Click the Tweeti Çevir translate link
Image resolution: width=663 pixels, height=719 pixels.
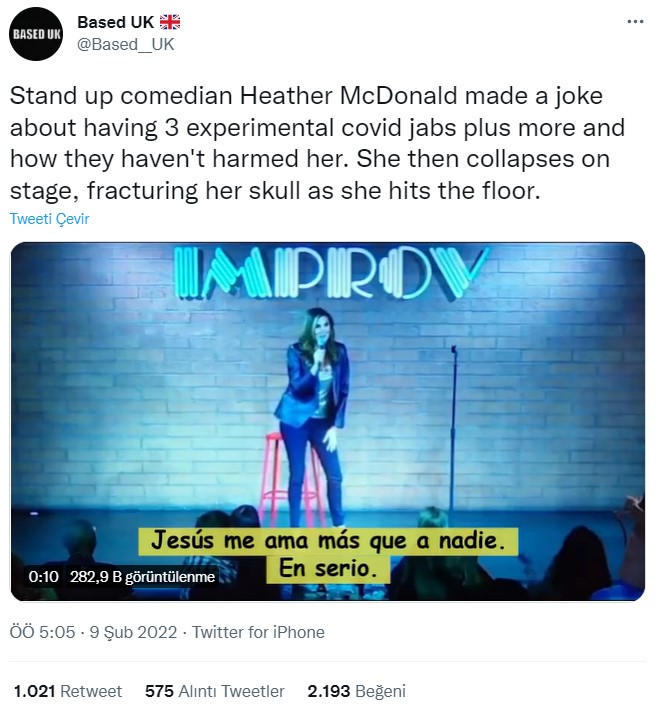(x=49, y=219)
